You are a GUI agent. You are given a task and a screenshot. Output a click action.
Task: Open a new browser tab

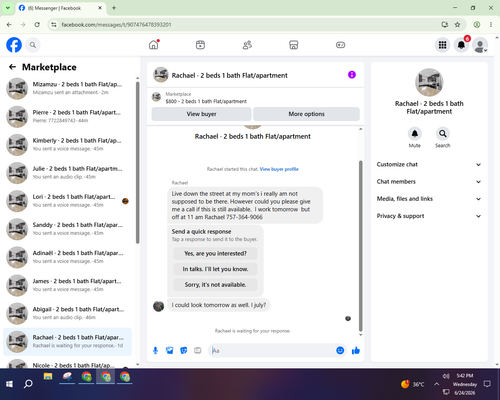(114, 8)
